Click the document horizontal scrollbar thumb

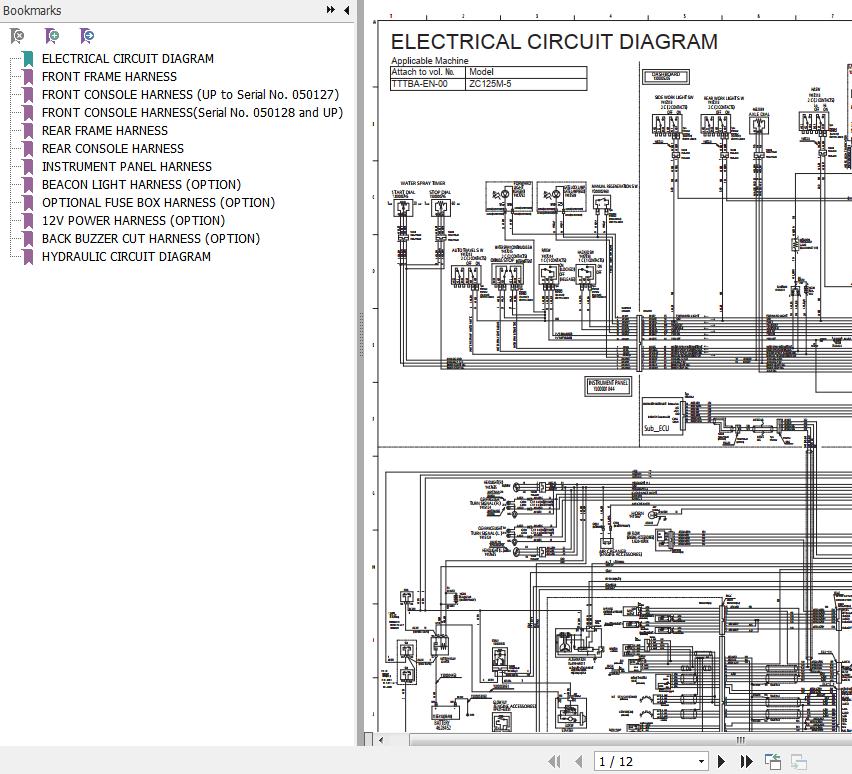(630, 740)
